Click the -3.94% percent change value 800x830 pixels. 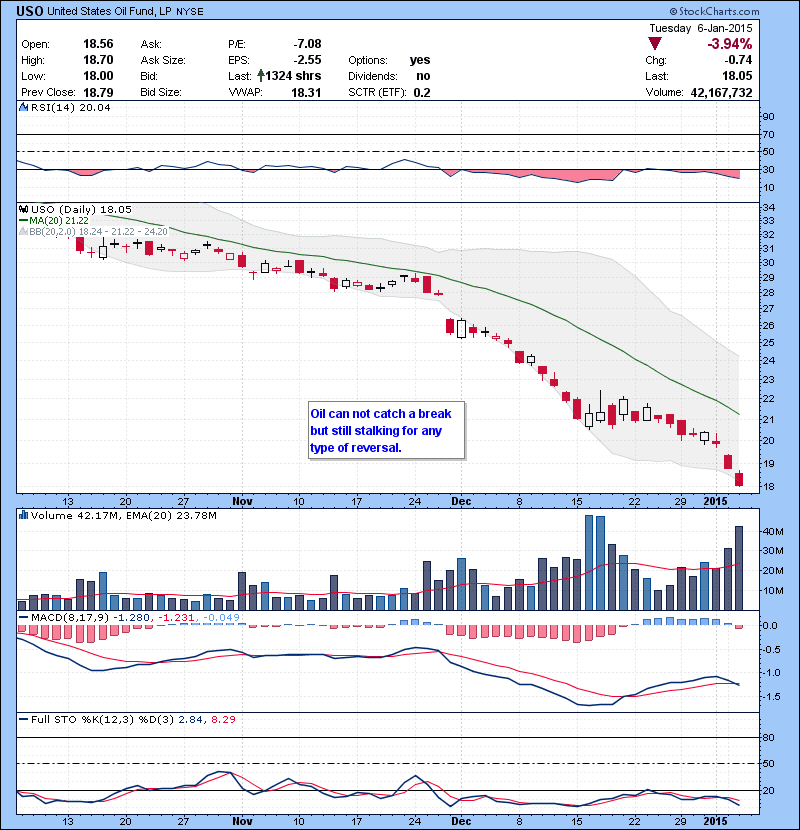point(730,43)
